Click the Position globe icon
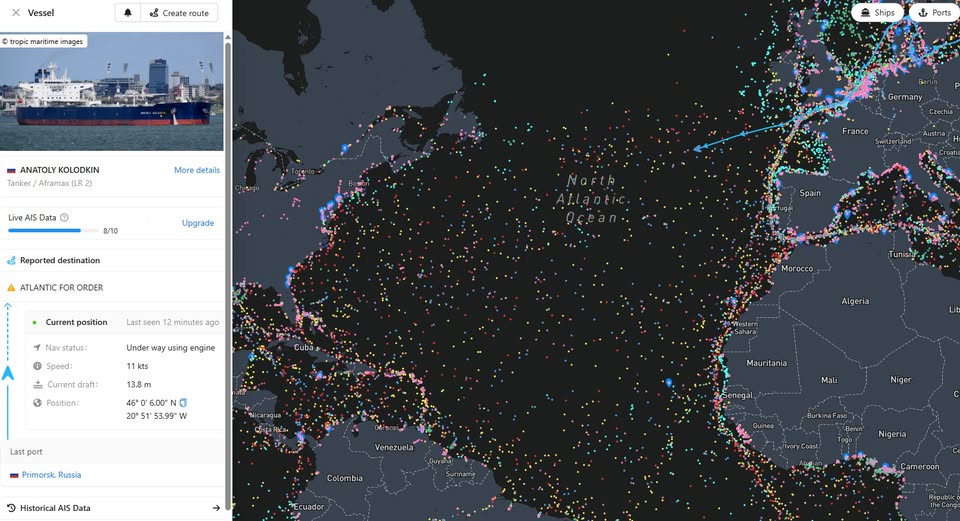The image size is (960, 521). click(37, 403)
